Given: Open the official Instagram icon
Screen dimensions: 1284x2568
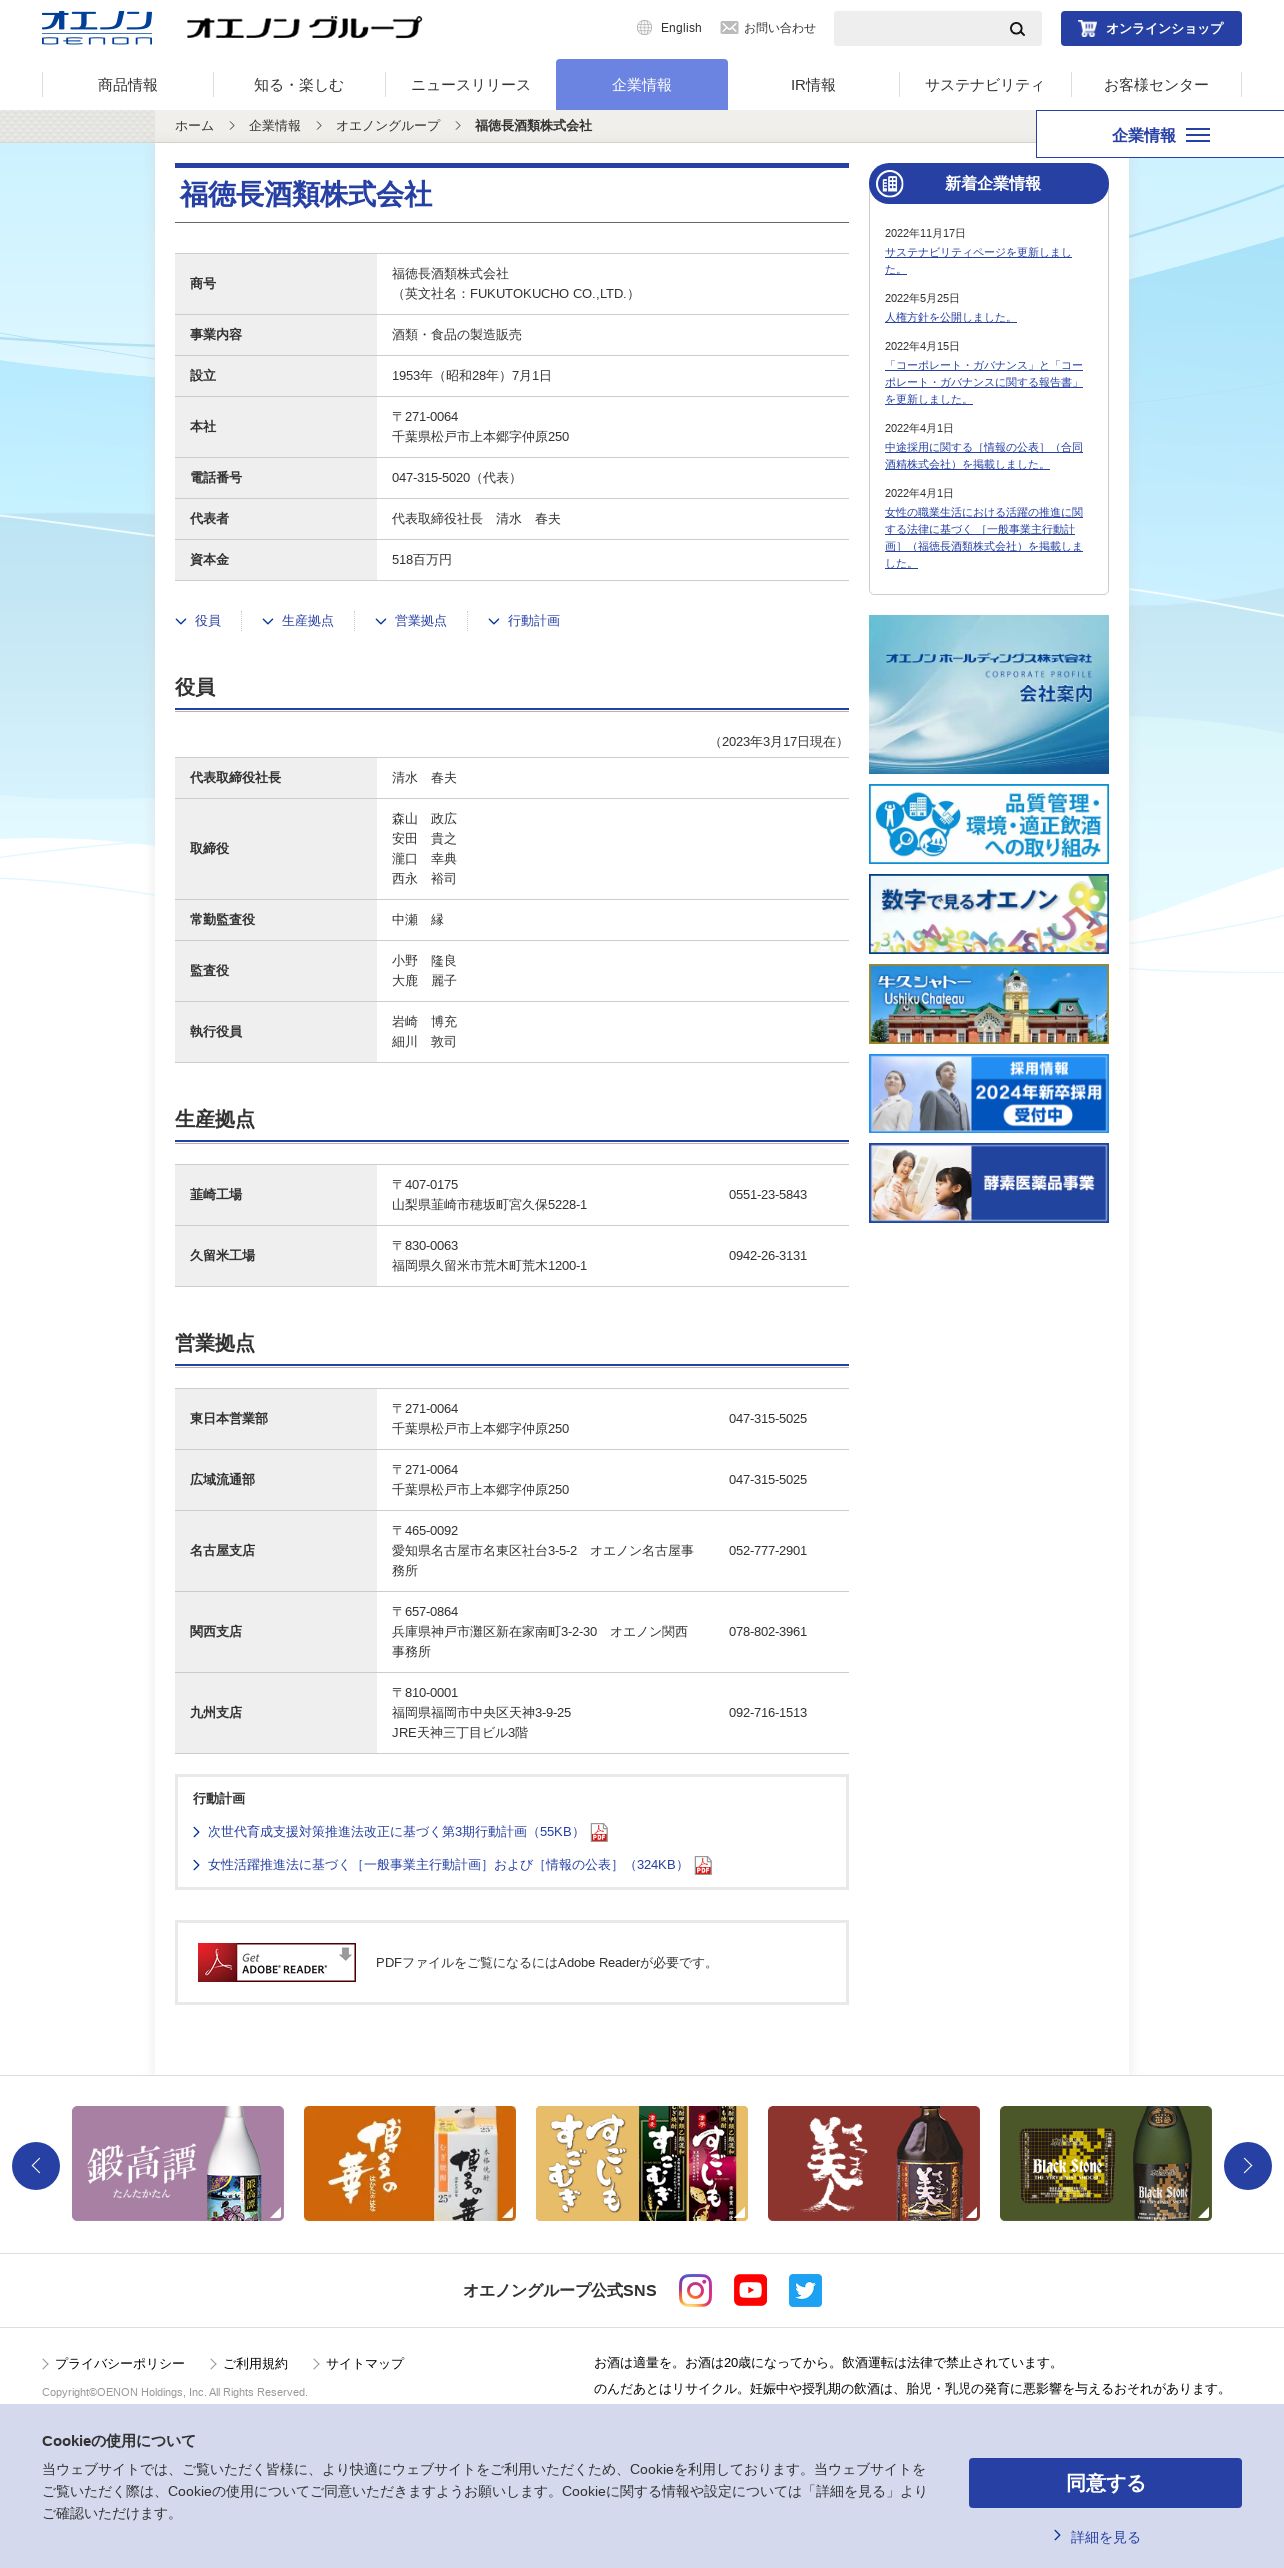Looking at the screenshot, I should 696,2290.
